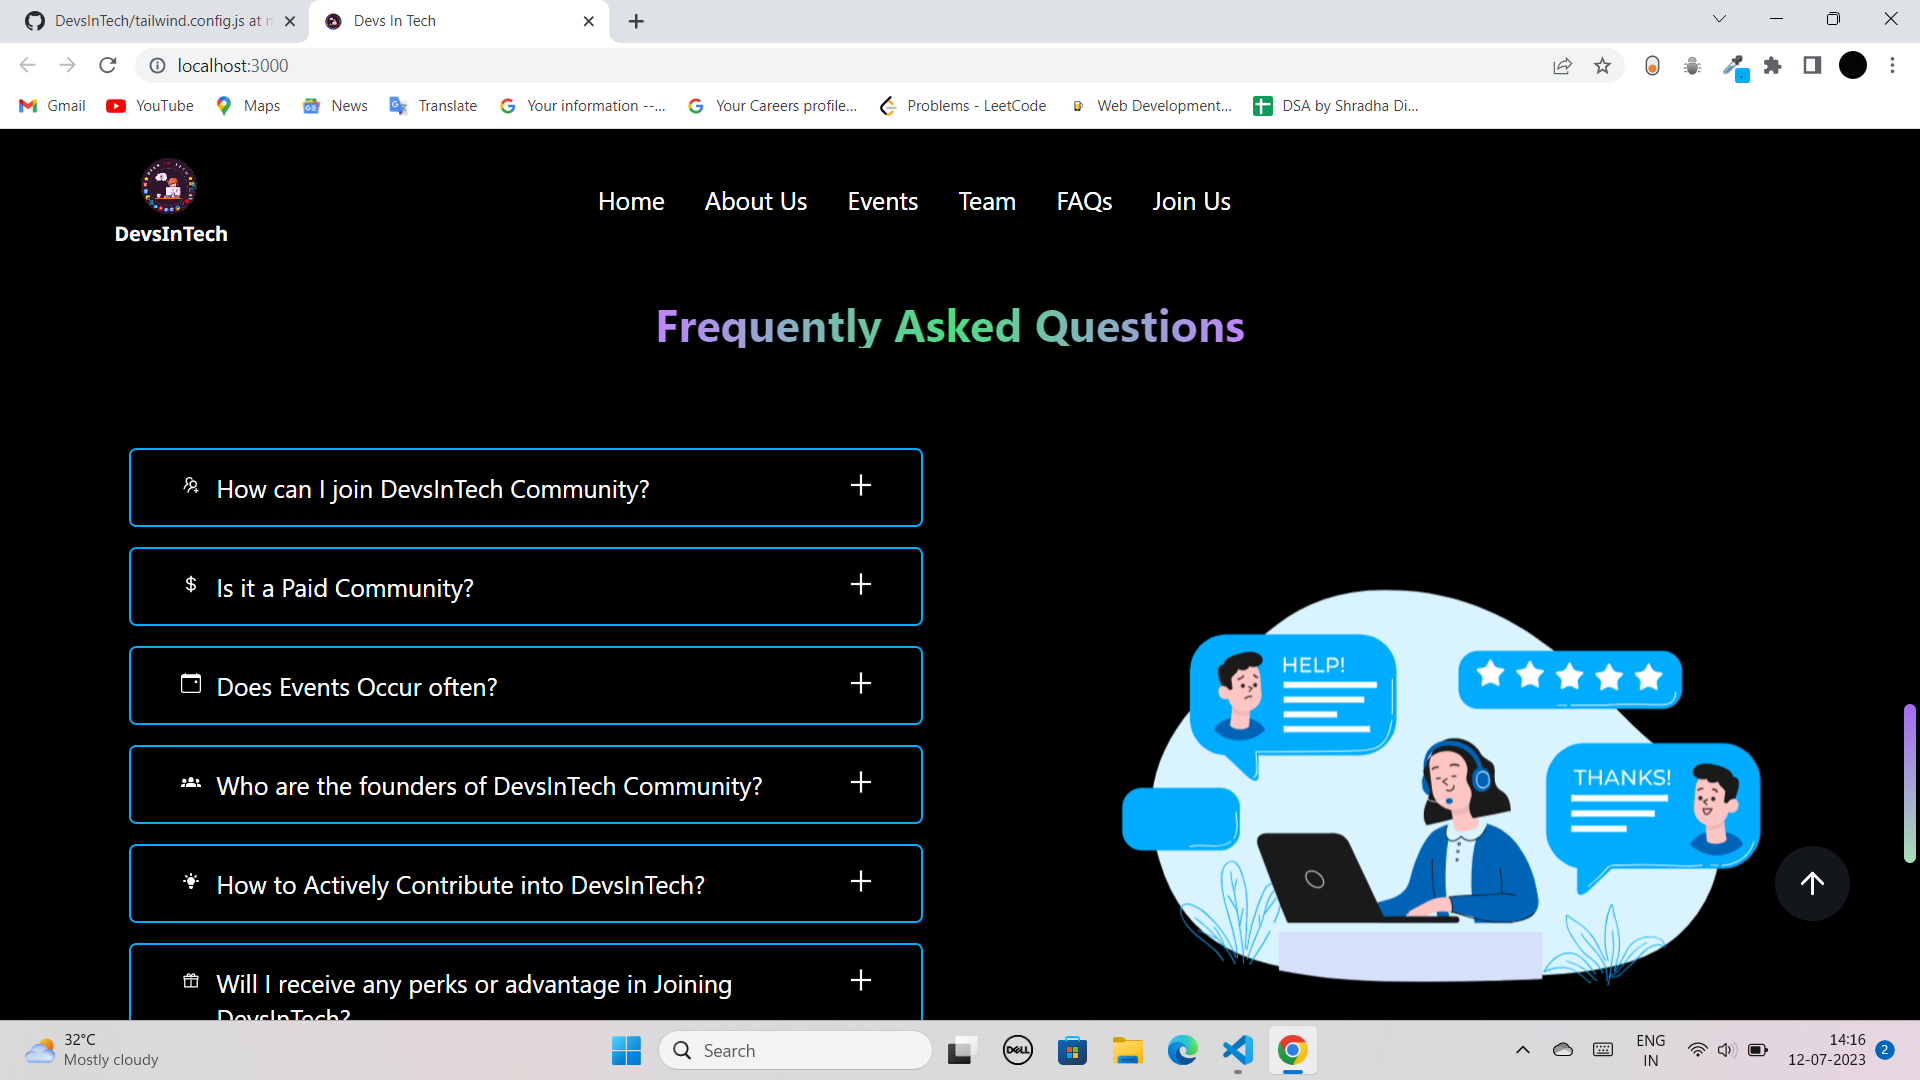
Task: Click the scroll-to-top arrow button
Action: [x=1812, y=883]
